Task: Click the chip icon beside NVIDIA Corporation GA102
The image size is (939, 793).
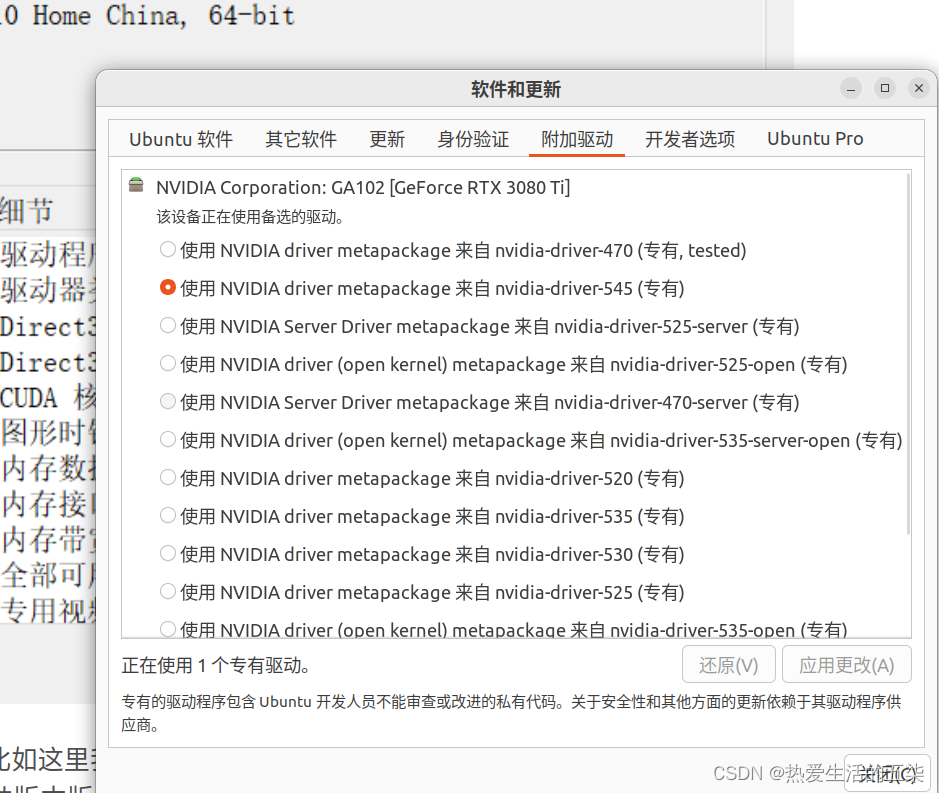Action: tap(135, 186)
